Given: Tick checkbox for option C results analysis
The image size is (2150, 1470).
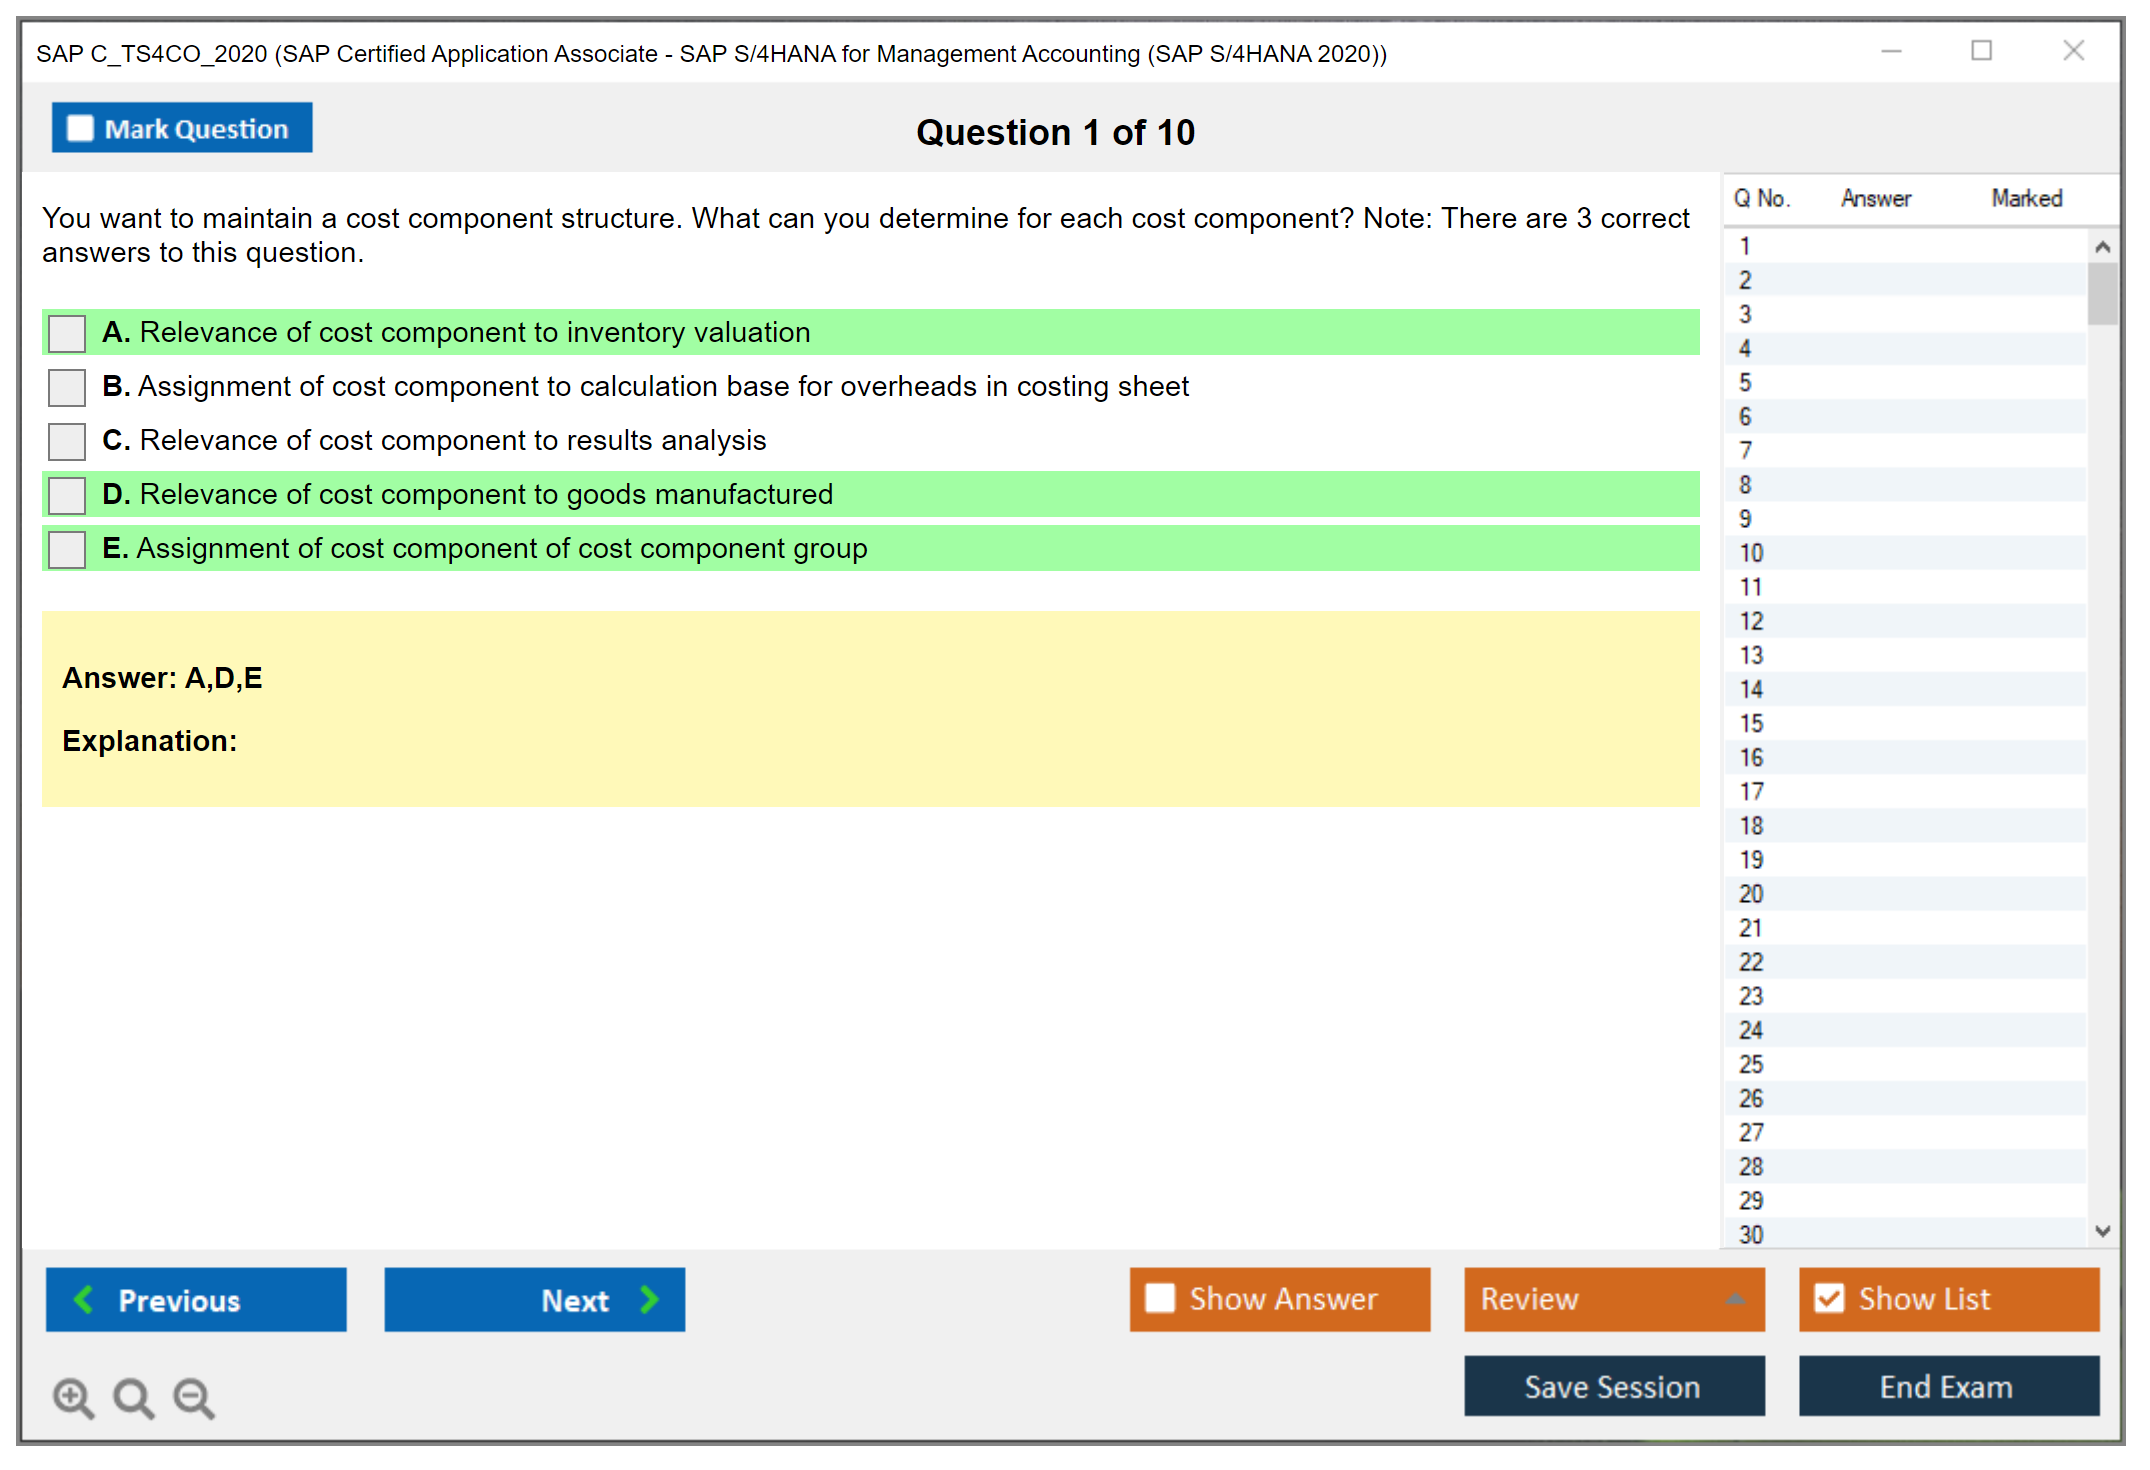Looking at the screenshot, I should tap(67, 441).
